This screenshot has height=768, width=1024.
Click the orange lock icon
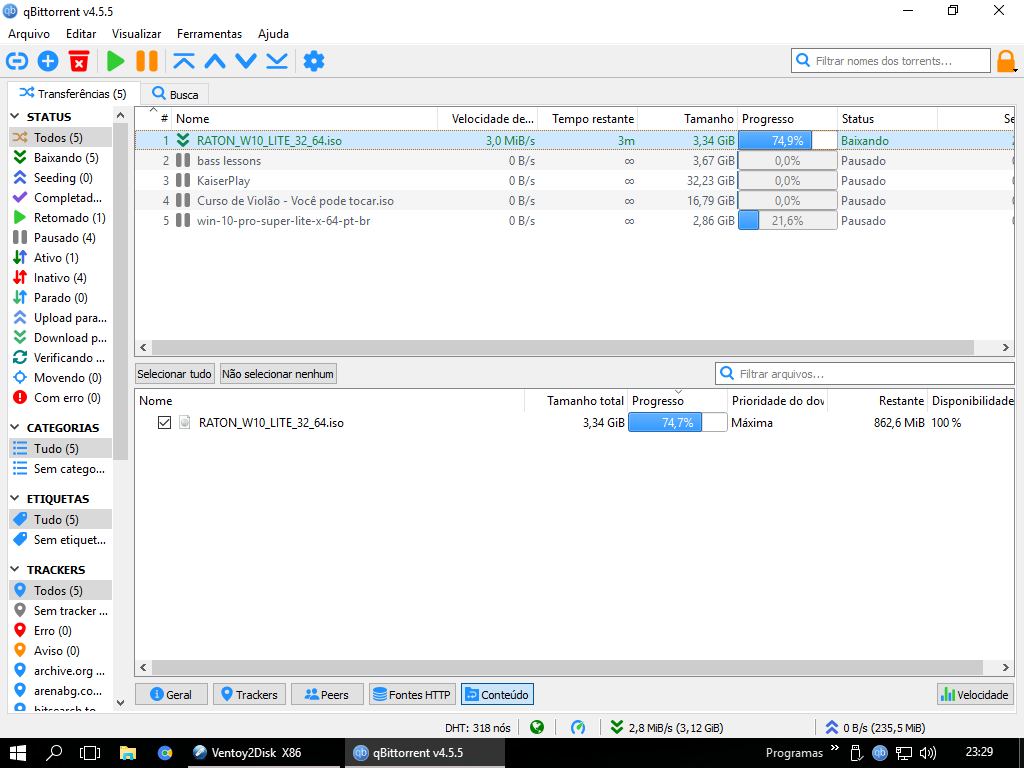point(1005,61)
